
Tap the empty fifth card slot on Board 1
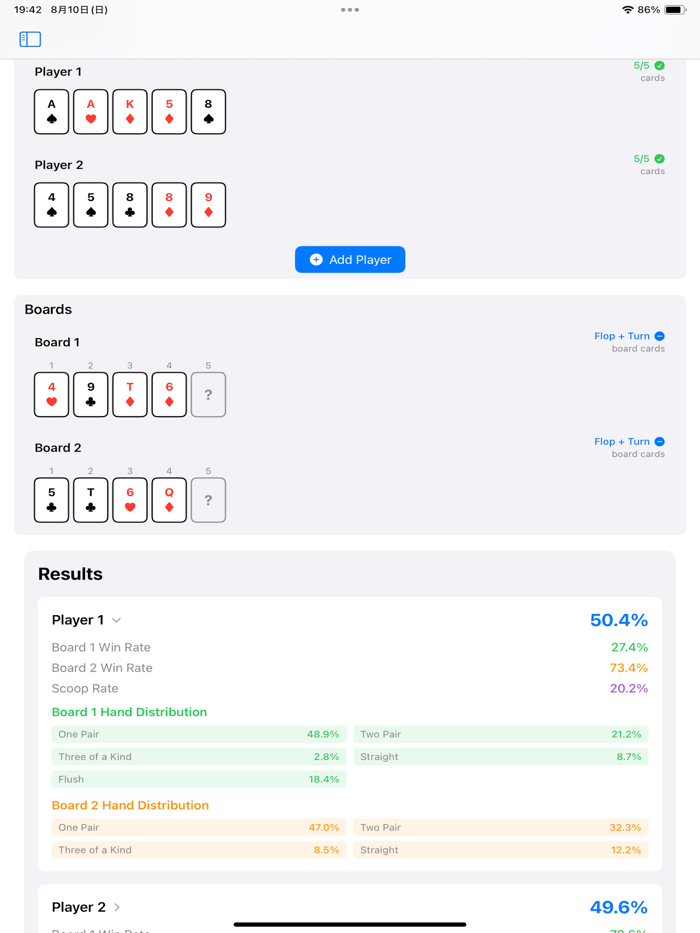pos(207,394)
